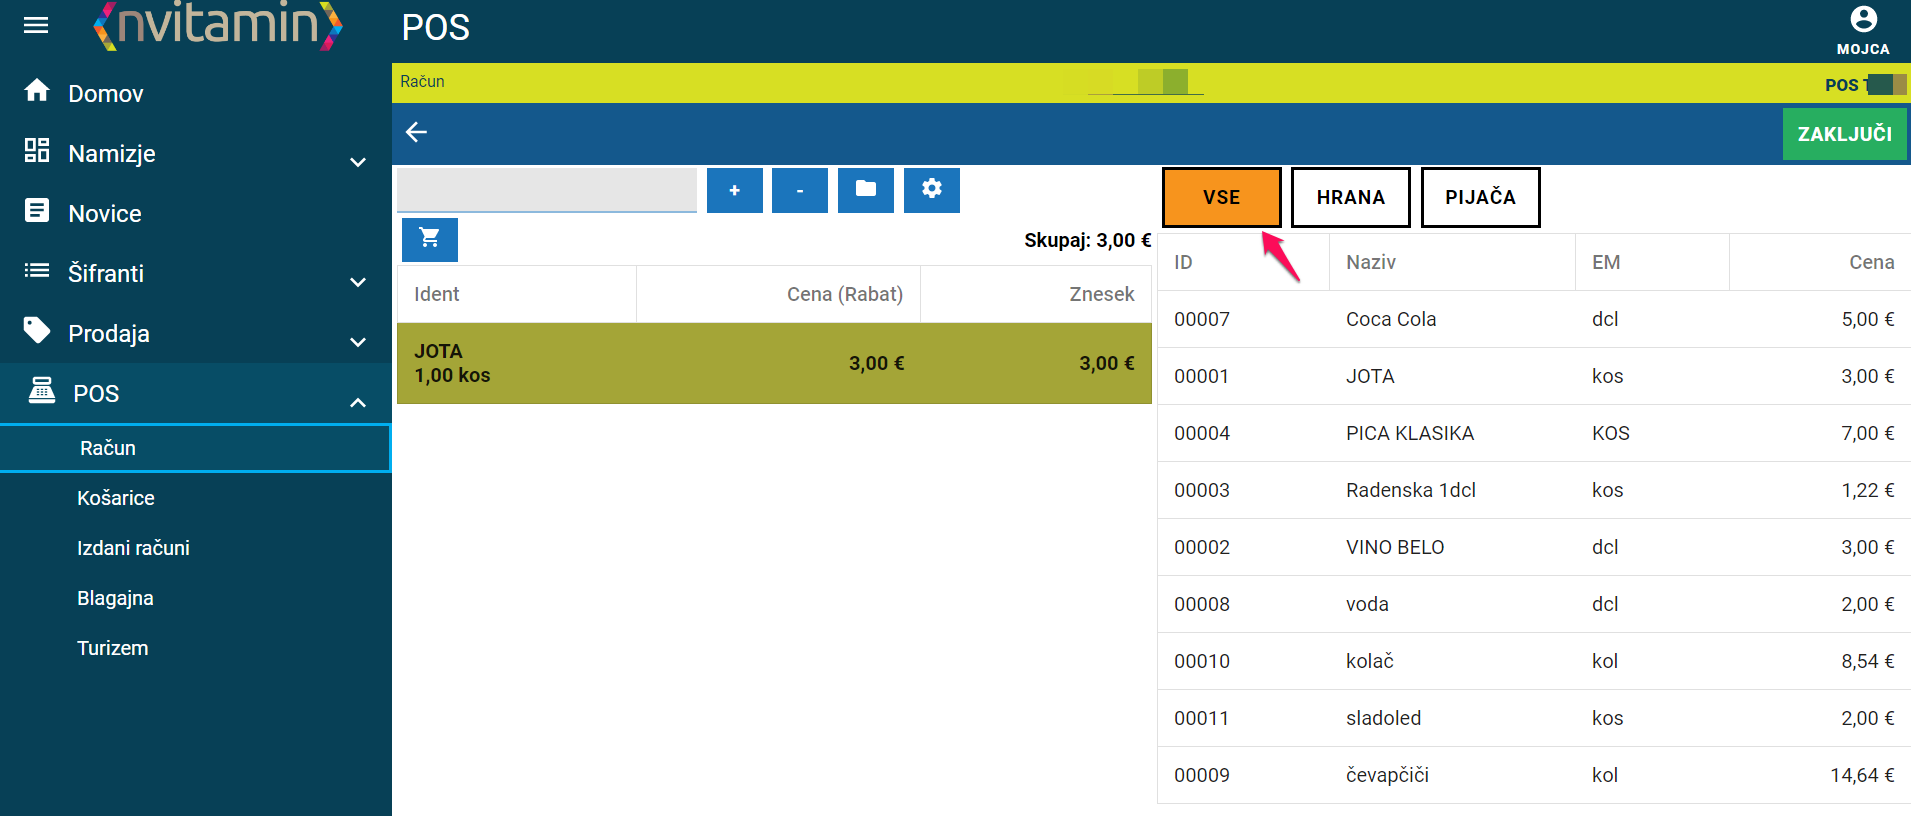Open the MOJCA user account icon
The width and height of the screenshot is (1911, 816).
click(x=1862, y=20)
